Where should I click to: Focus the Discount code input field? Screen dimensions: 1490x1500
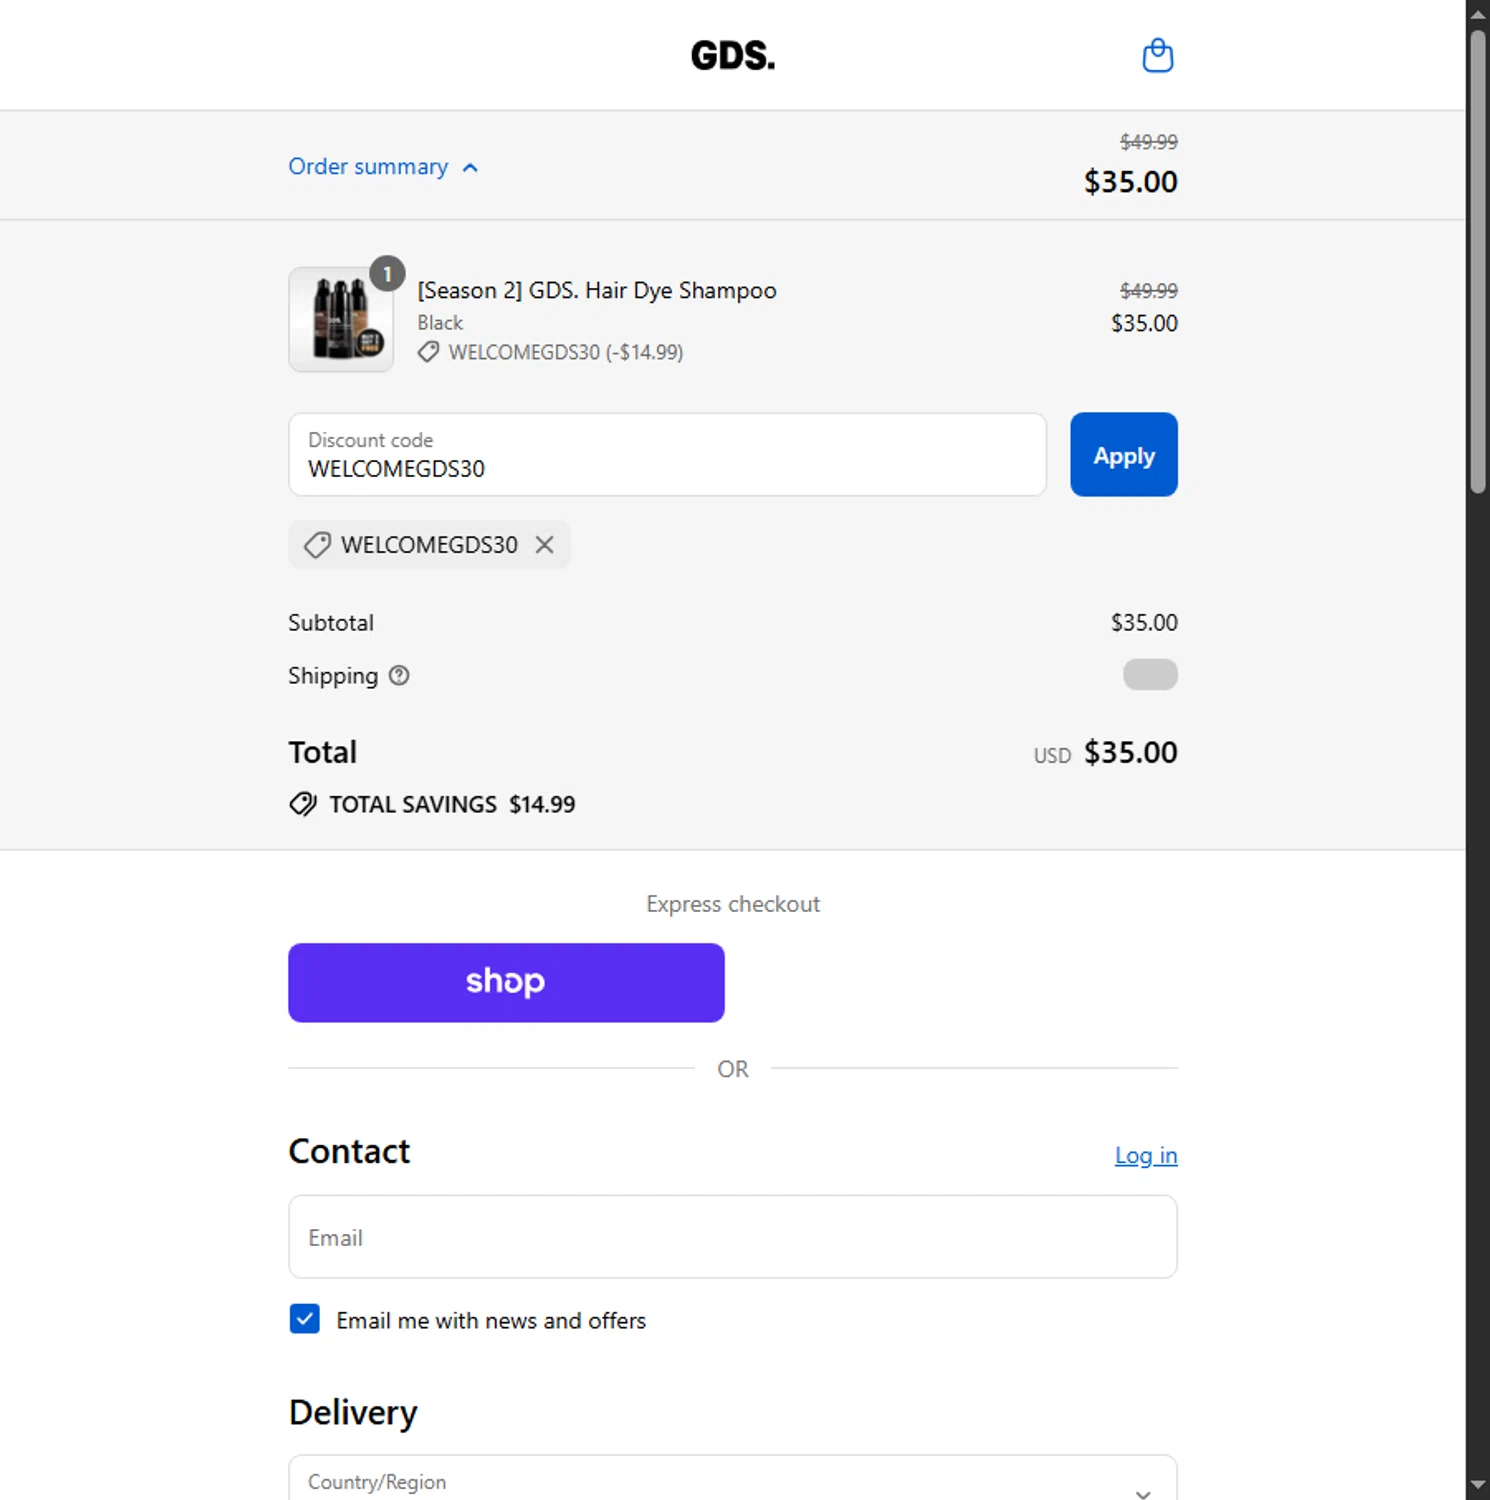tap(667, 455)
